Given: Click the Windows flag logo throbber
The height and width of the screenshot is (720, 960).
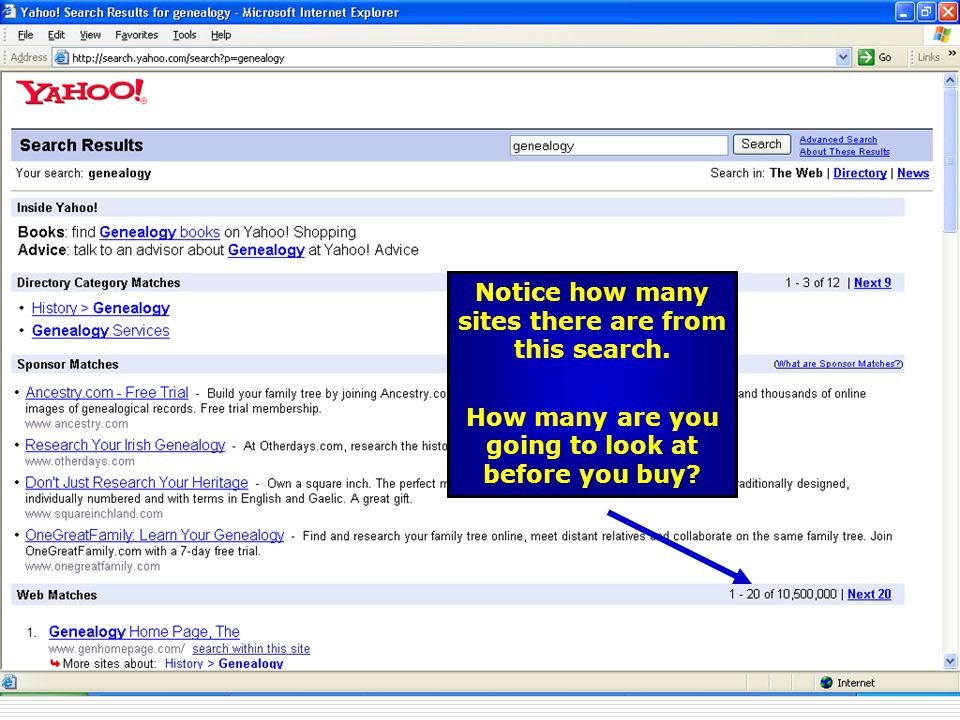Looking at the screenshot, I should [x=942, y=34].
